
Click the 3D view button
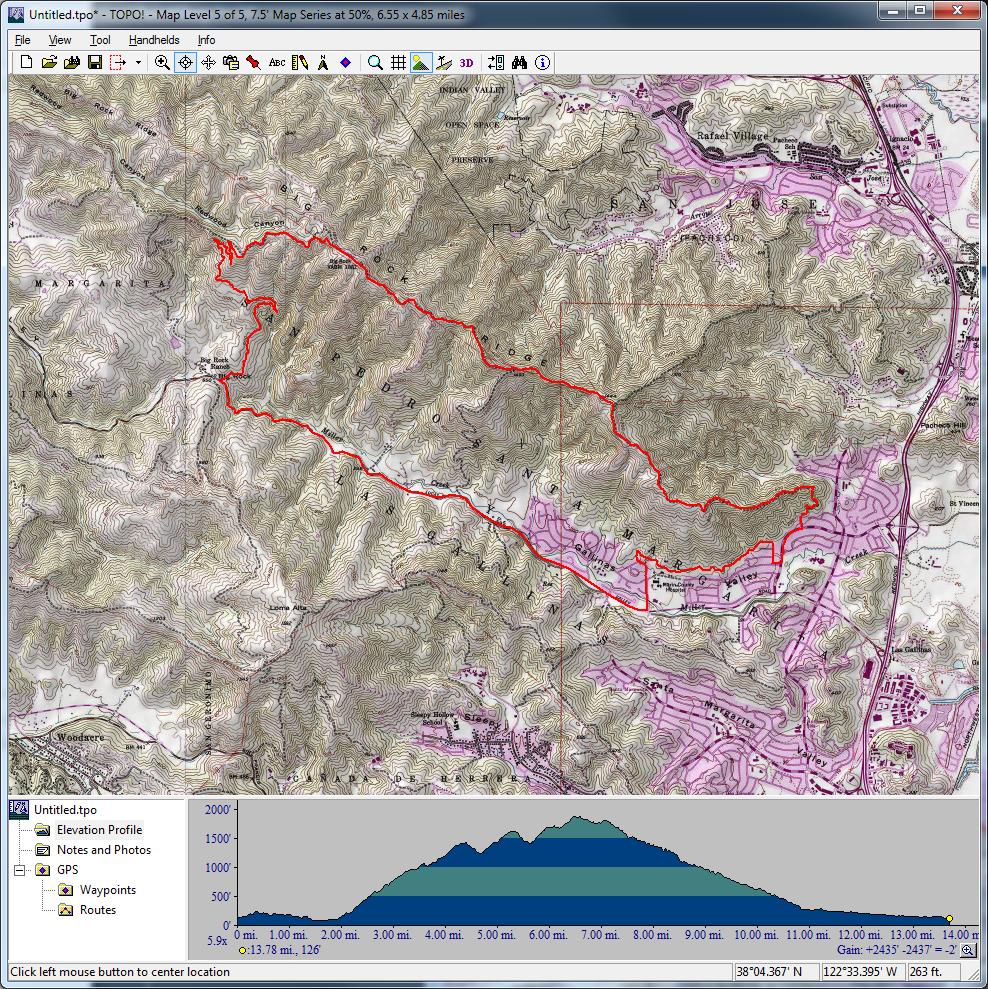point(467,62)
